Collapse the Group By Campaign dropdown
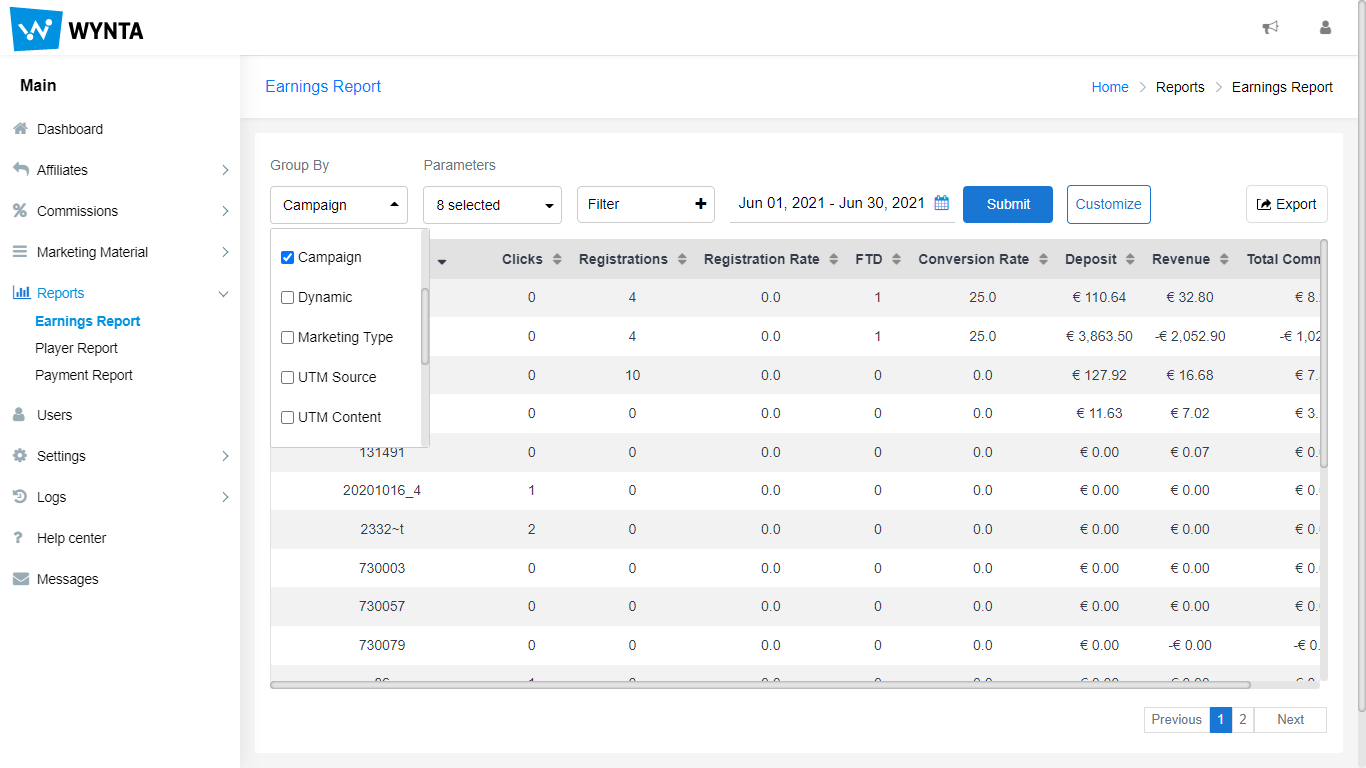The width and height of the screenshot is (1366, 768). click(338, 205)
